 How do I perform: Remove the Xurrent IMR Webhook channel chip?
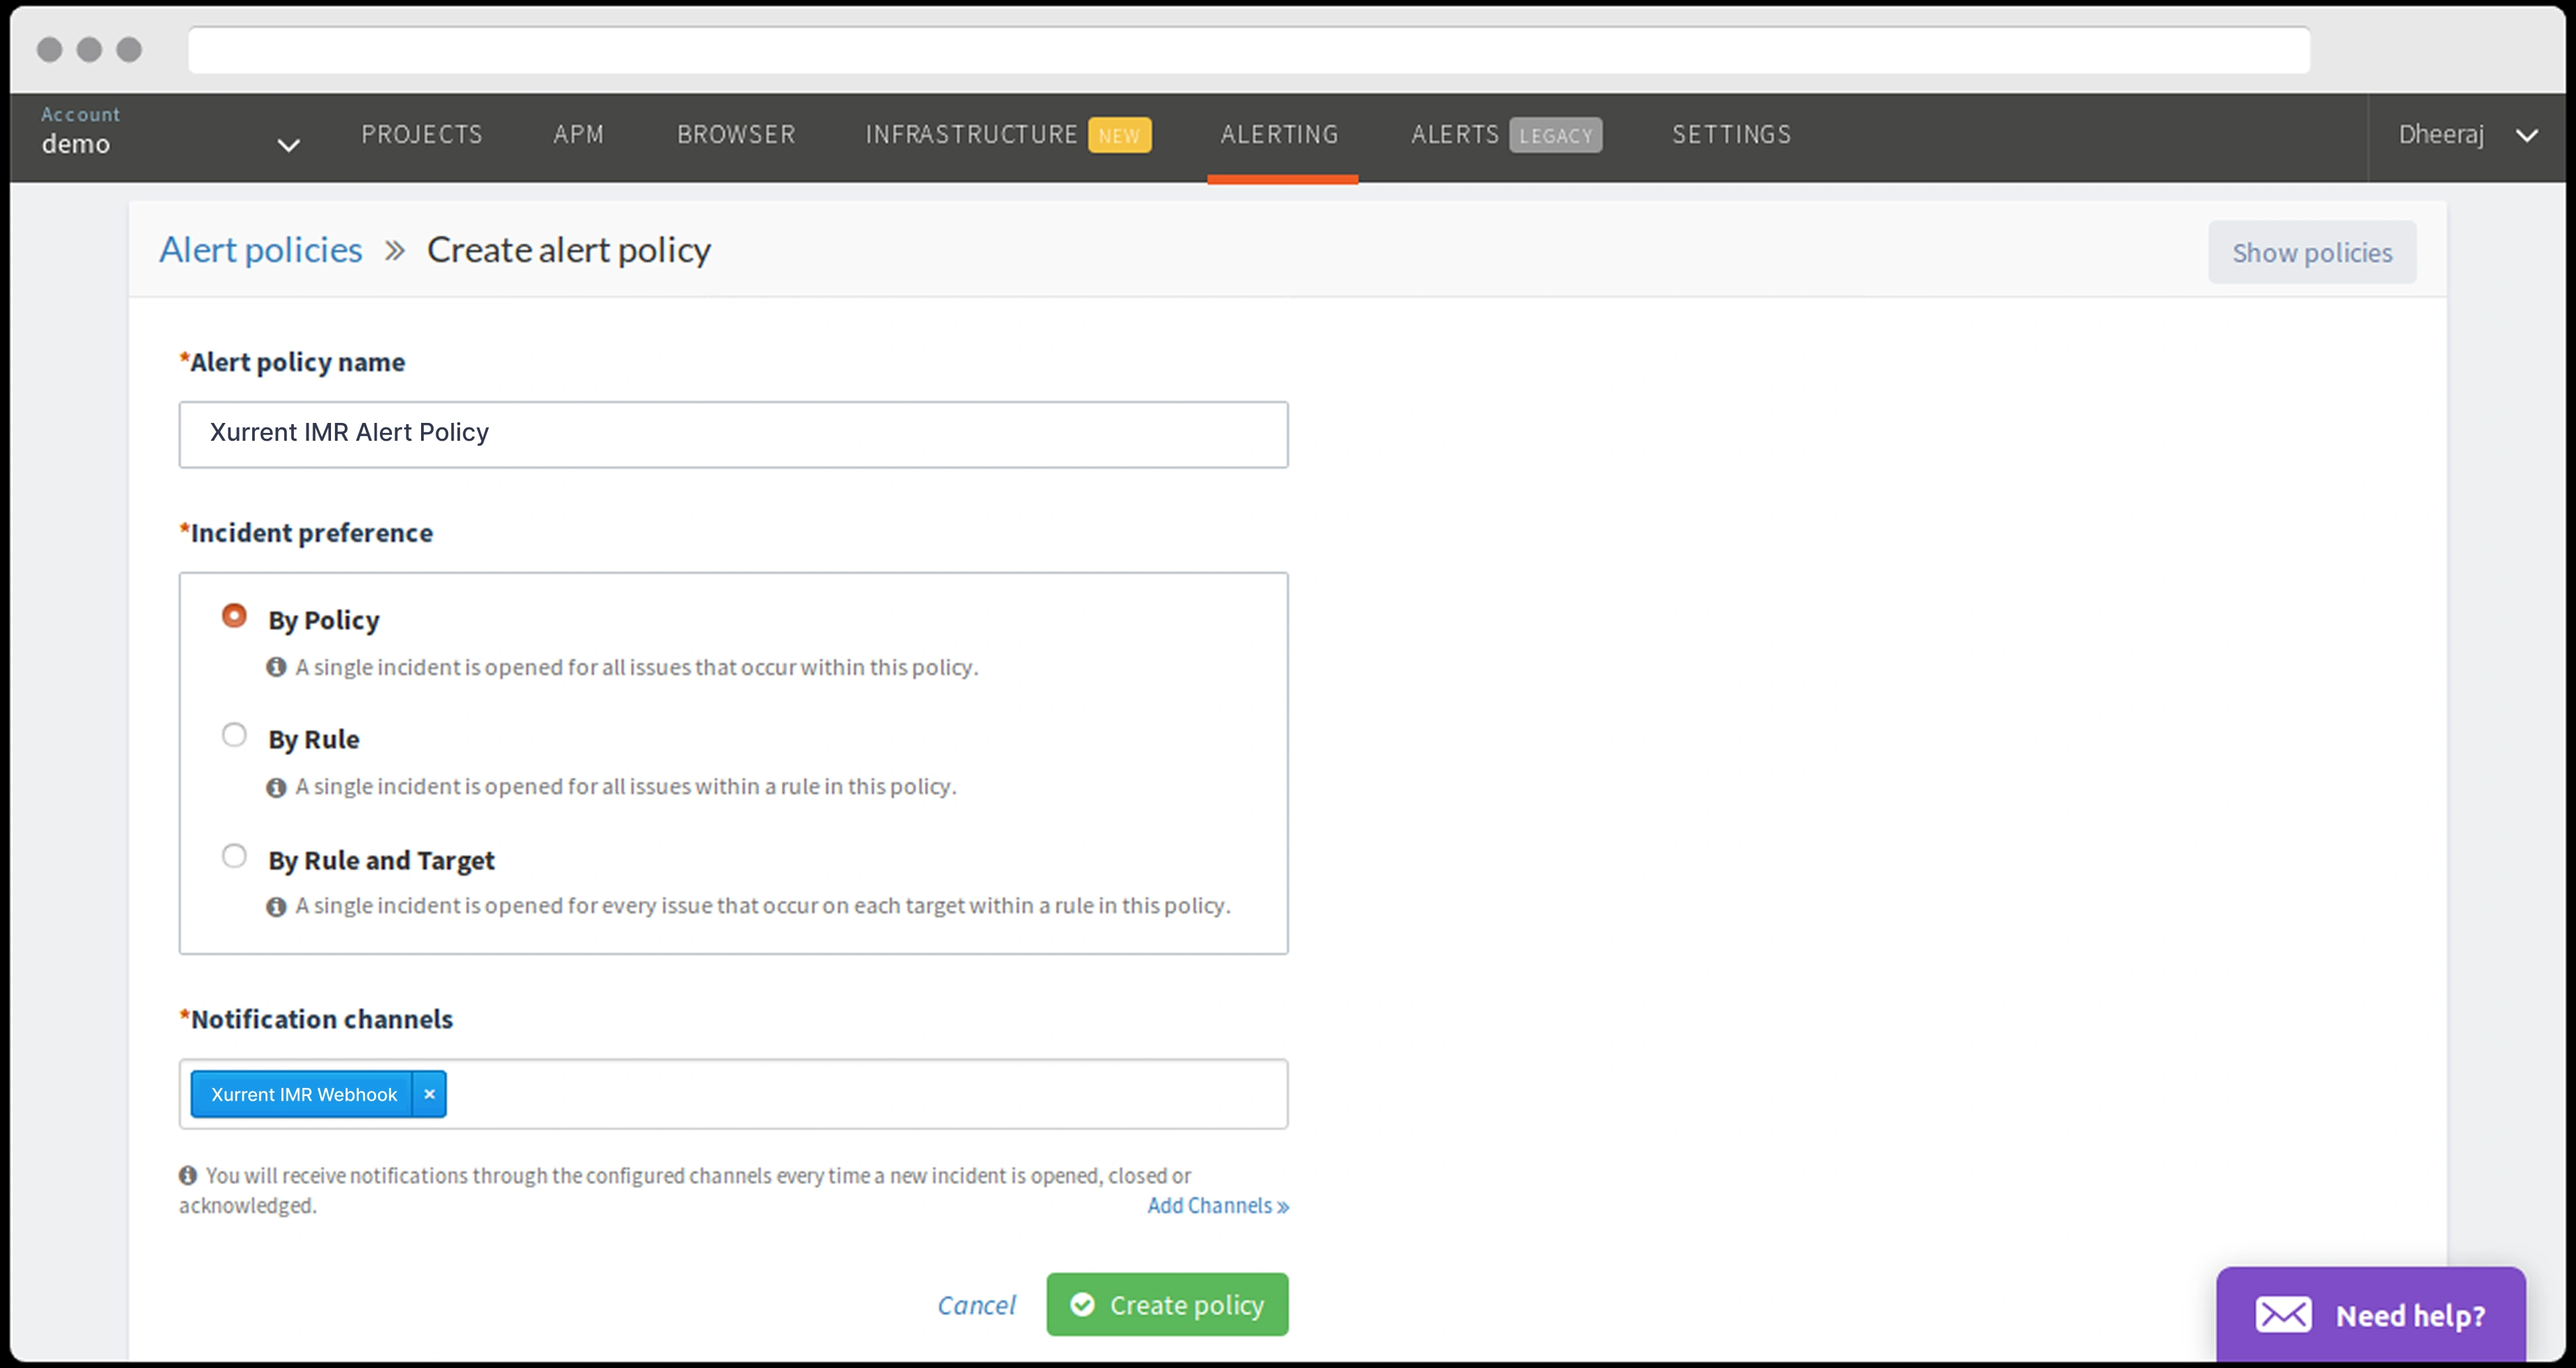429,1094
